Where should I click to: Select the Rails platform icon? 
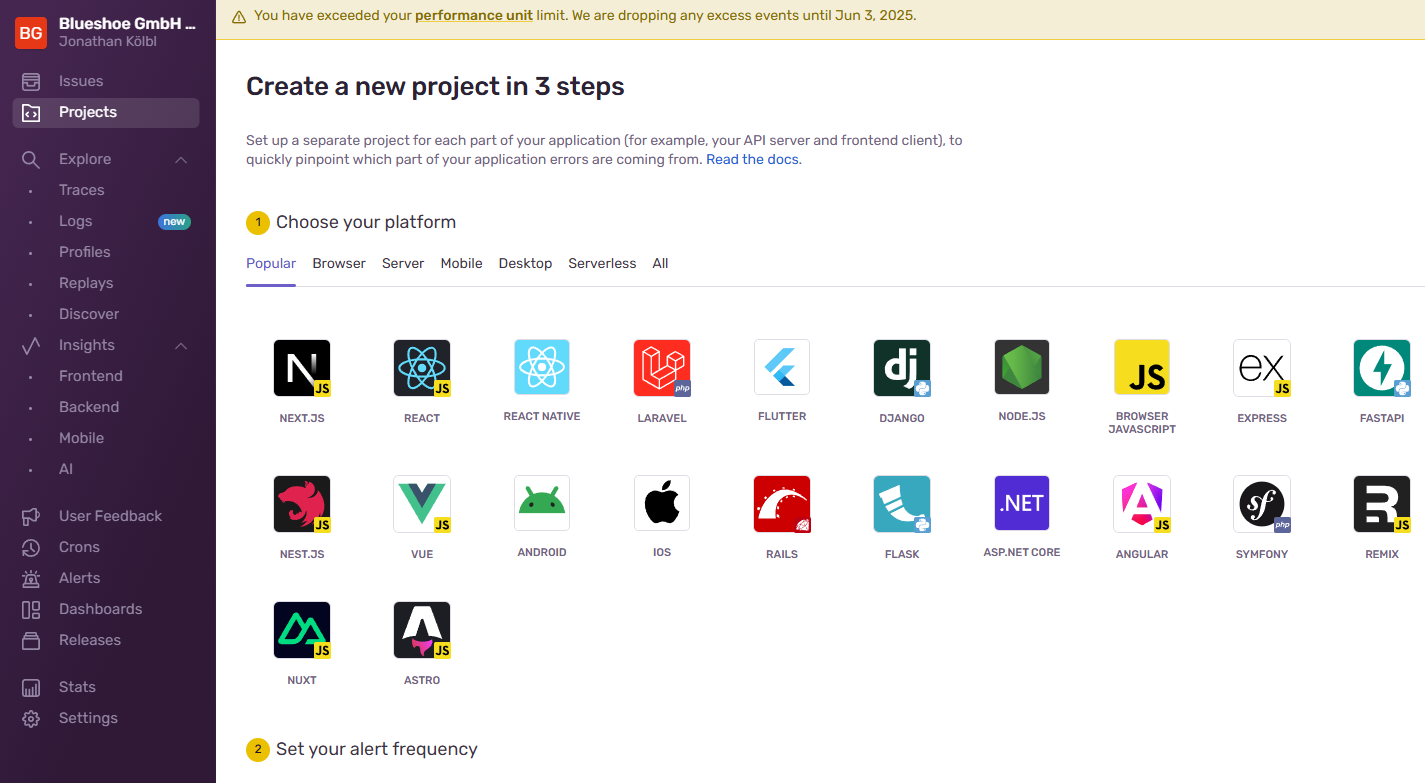pyautogui.click(x=782, y=503)
